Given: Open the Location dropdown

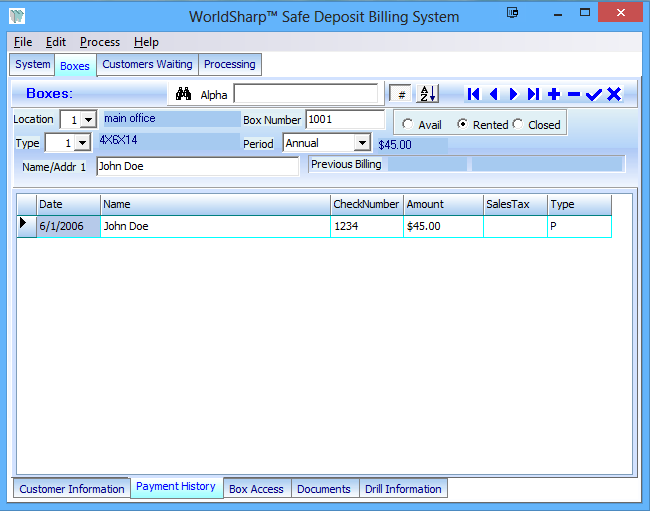Looking at the screenshot, I should [x=87, y=120].
